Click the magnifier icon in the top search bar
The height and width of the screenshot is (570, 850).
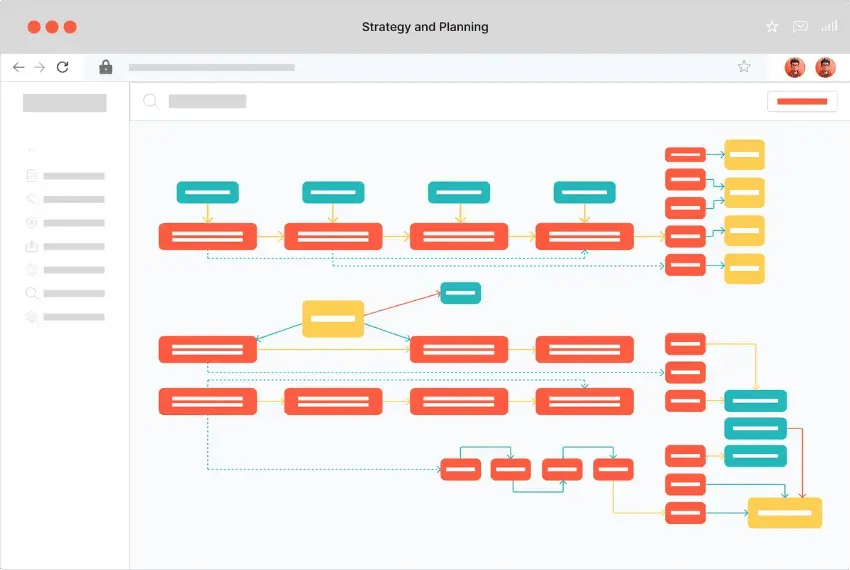tap(151, 101)
